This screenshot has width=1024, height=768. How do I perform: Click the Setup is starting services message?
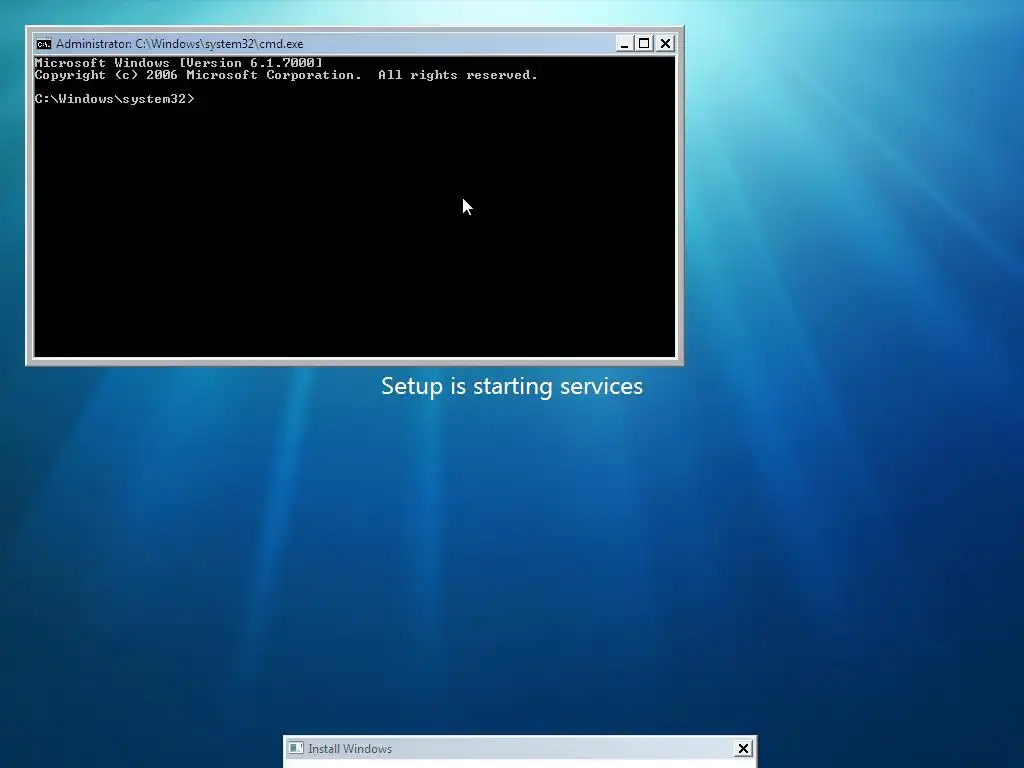click(512, 386)
